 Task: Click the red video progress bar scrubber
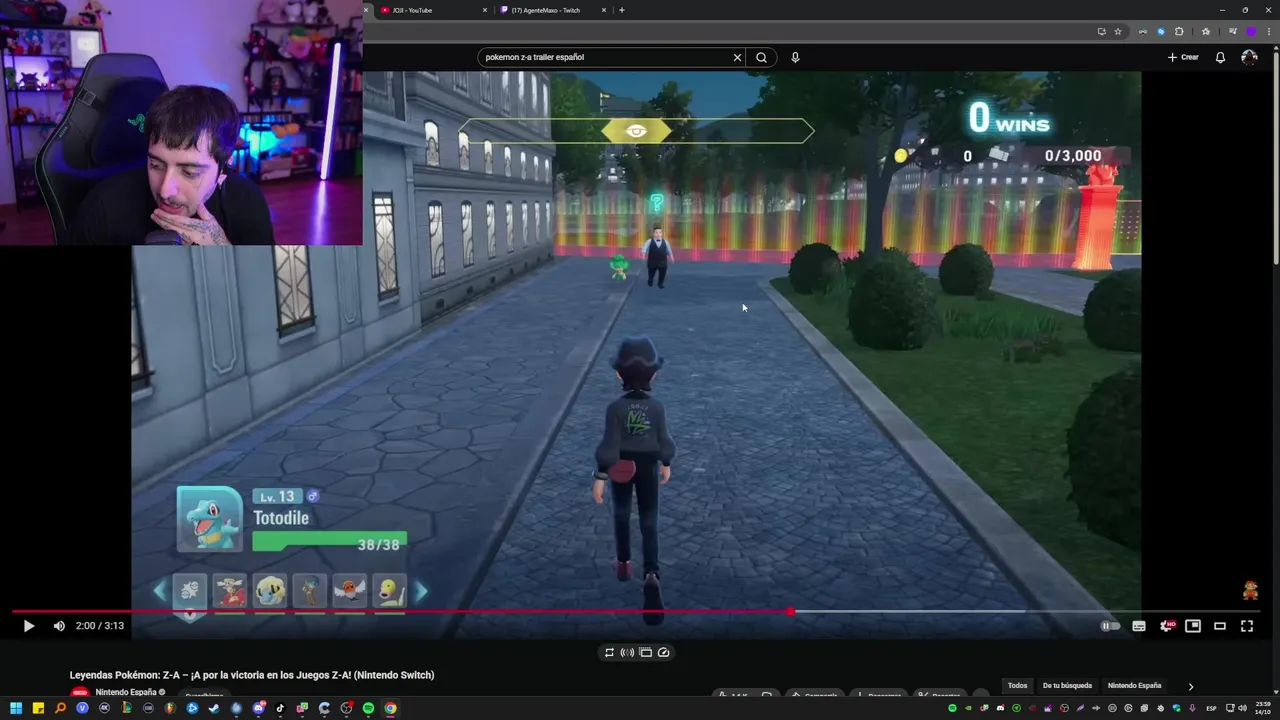click(790, 611)
